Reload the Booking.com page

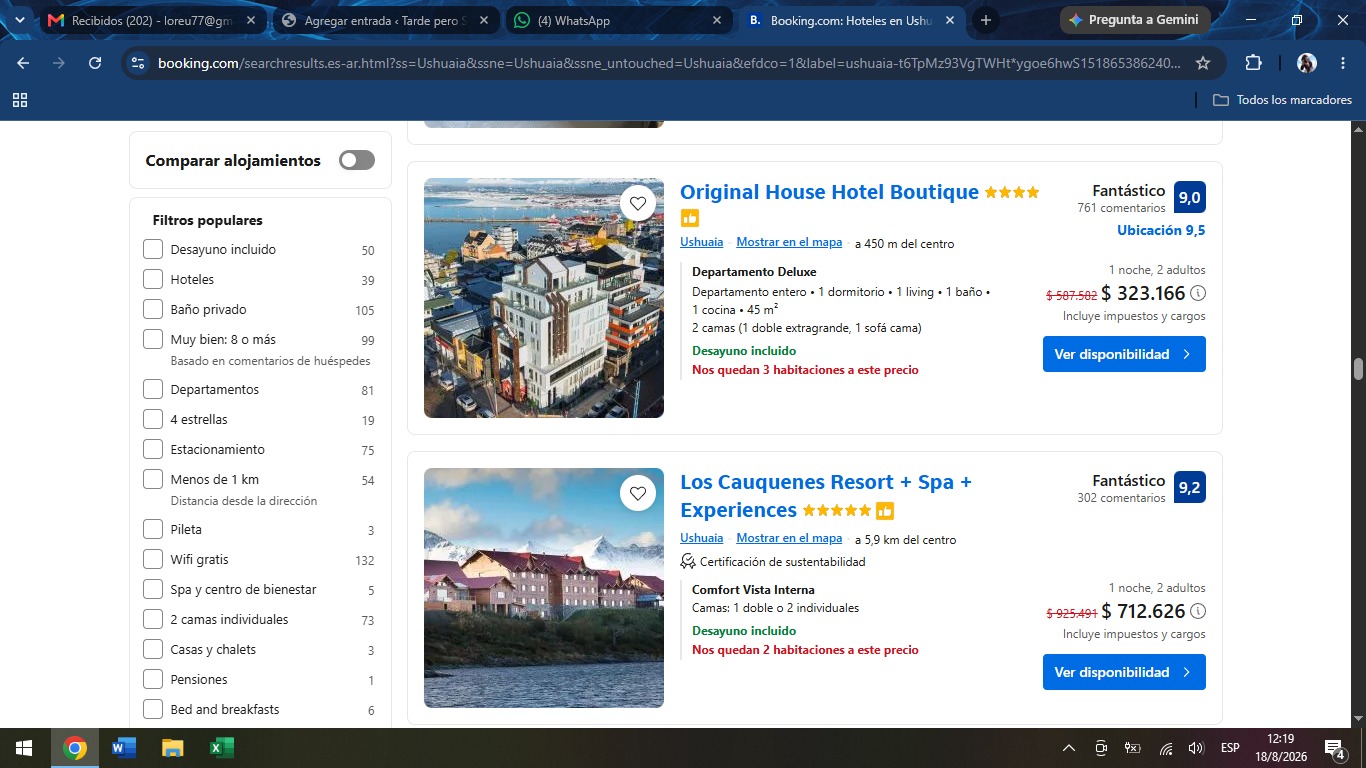coord(95,63)
